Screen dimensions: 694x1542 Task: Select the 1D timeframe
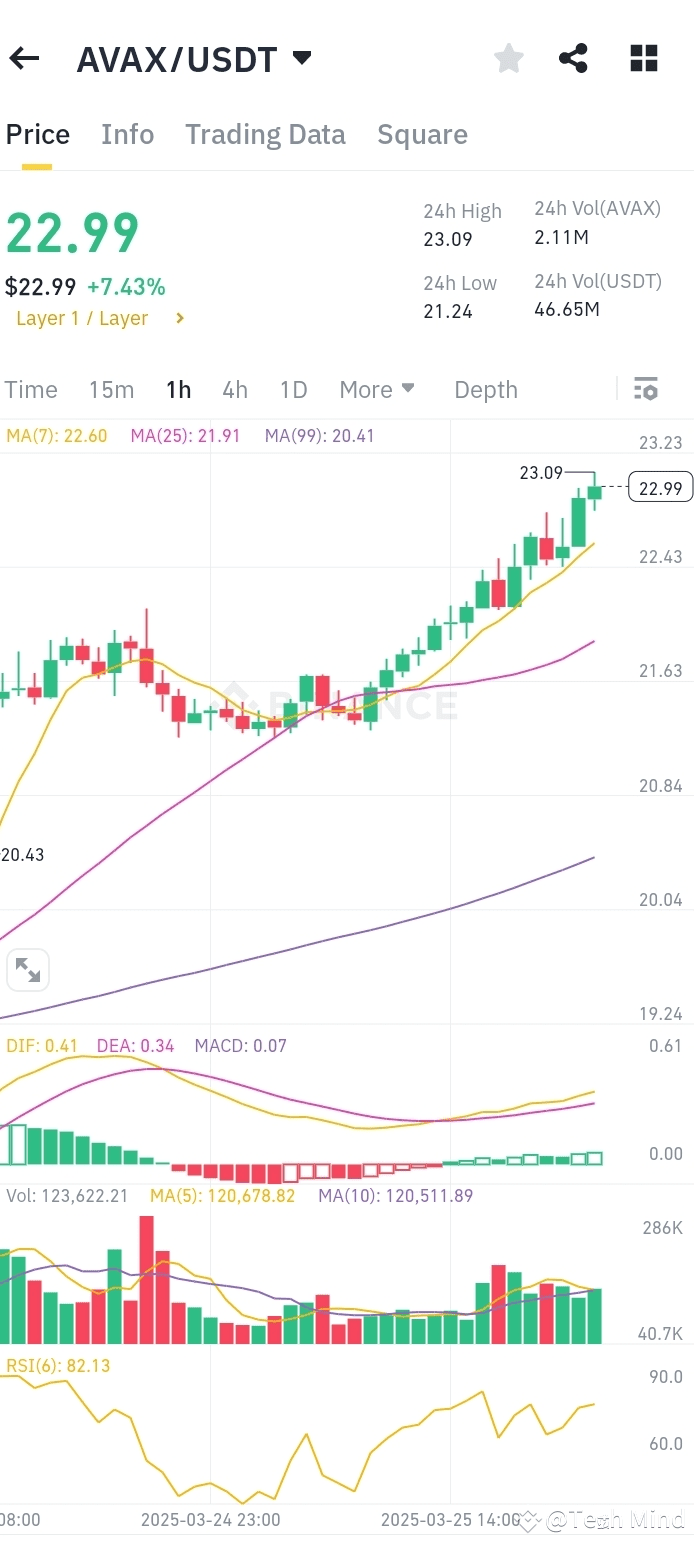(293, 389)
